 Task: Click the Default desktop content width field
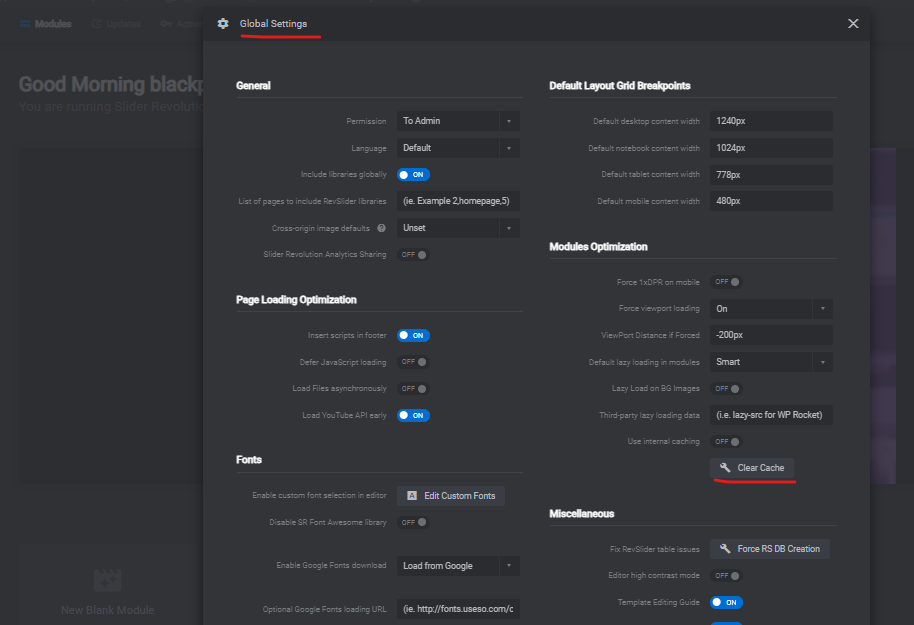coord(771,121)
